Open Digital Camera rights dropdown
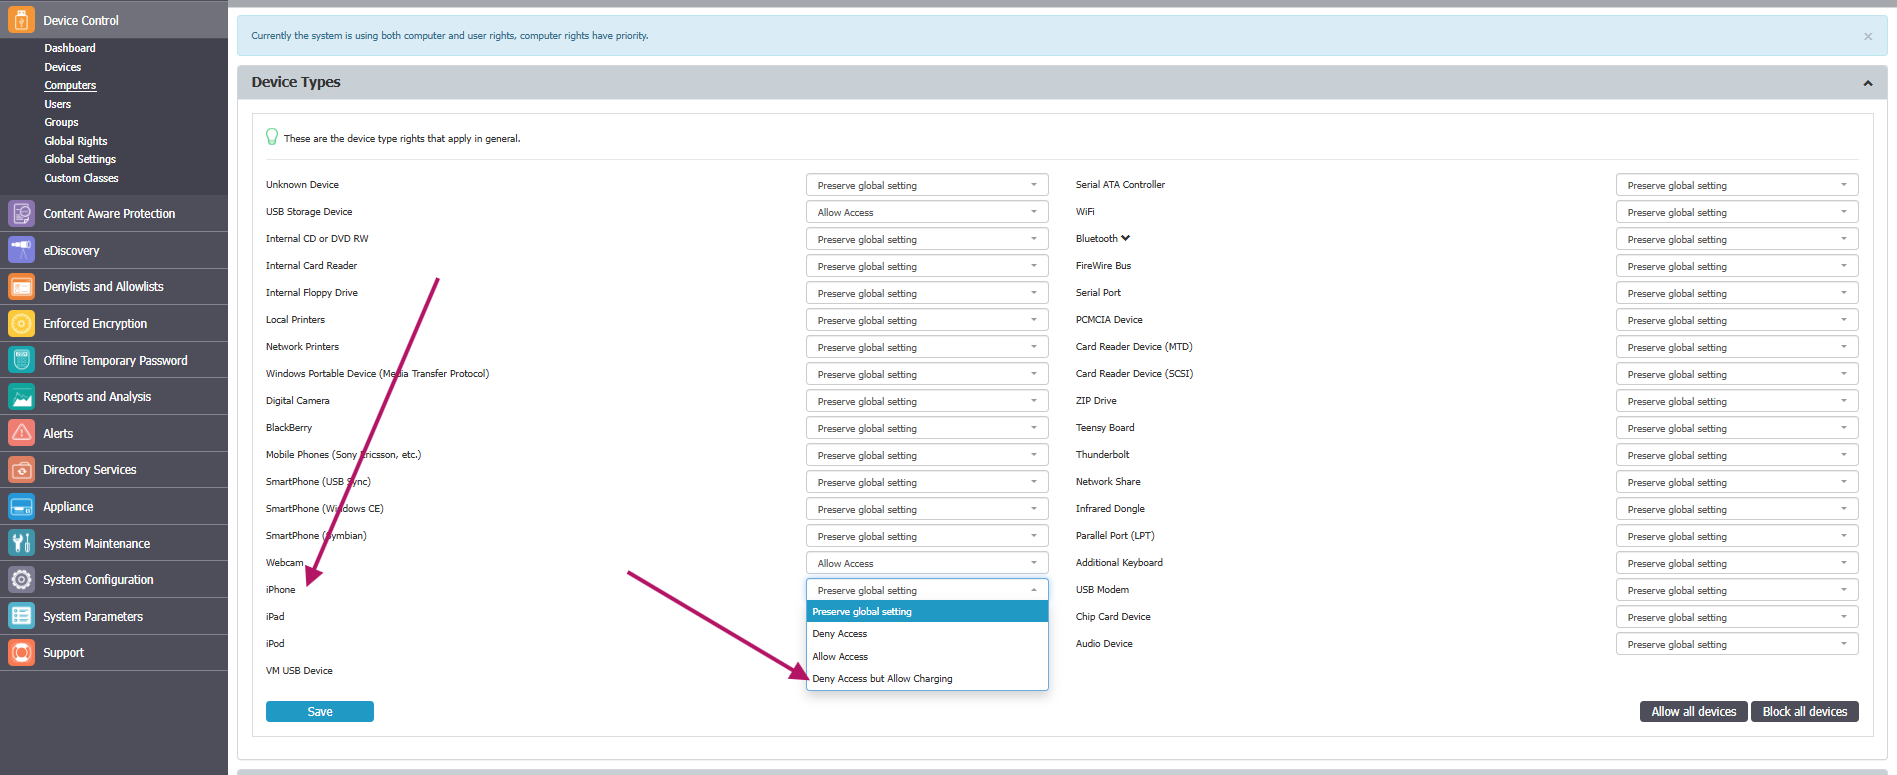 pos(927,401)
